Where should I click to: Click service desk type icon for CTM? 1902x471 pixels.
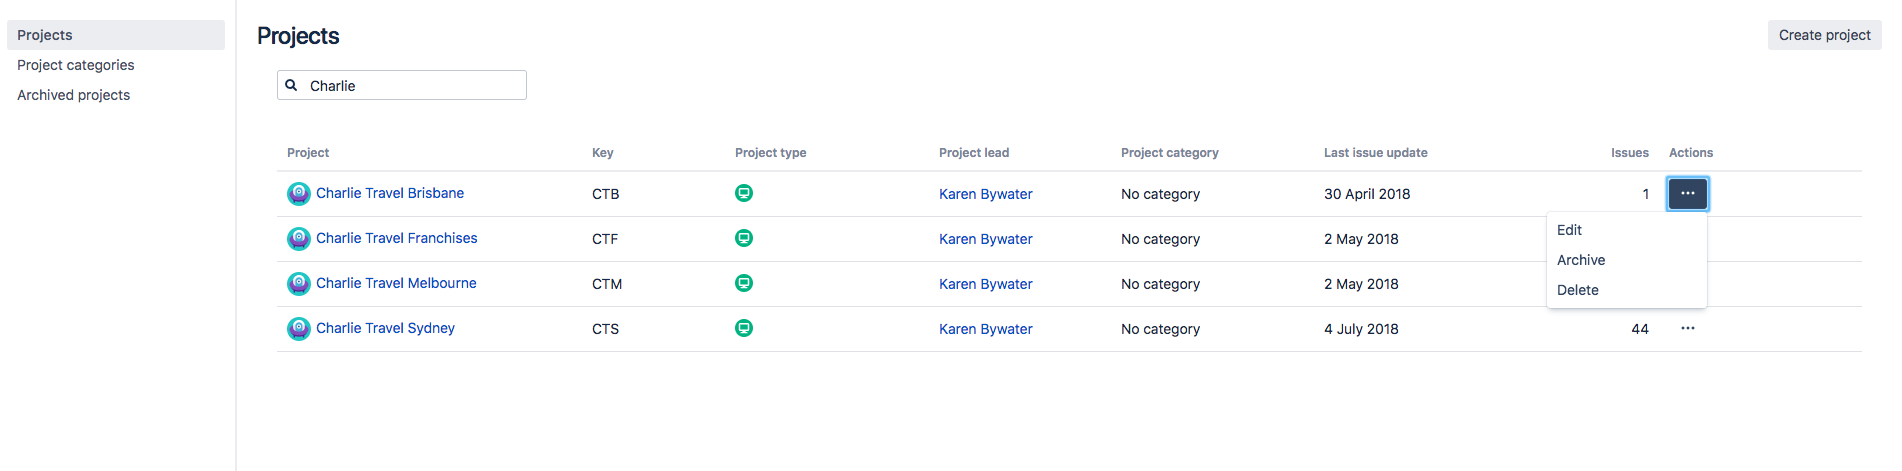click(744, 283)
